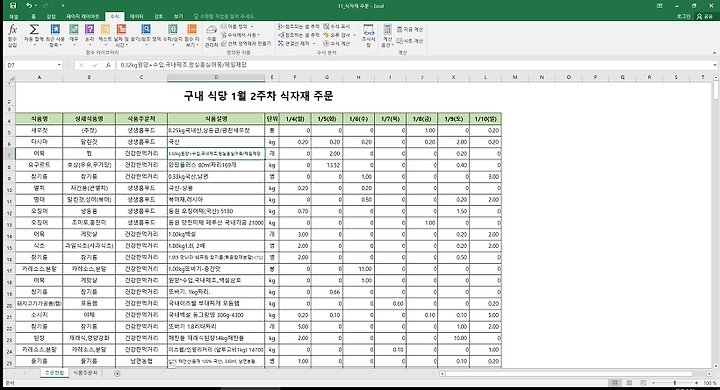The height and width of the screenshot is (390, 720).
Task: Click Error Checking (오류 검사)
Action: pyautogui.click(x=337, y=35)
